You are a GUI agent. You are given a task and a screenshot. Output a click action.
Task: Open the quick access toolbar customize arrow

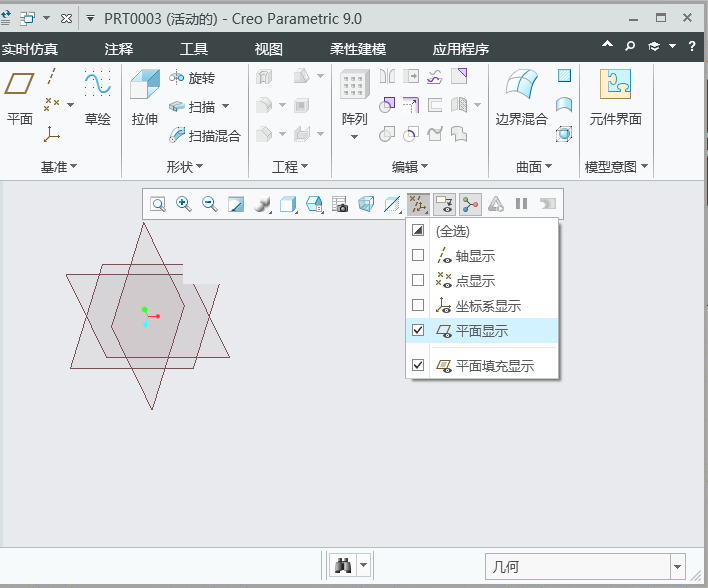click(x=90, y=19)
